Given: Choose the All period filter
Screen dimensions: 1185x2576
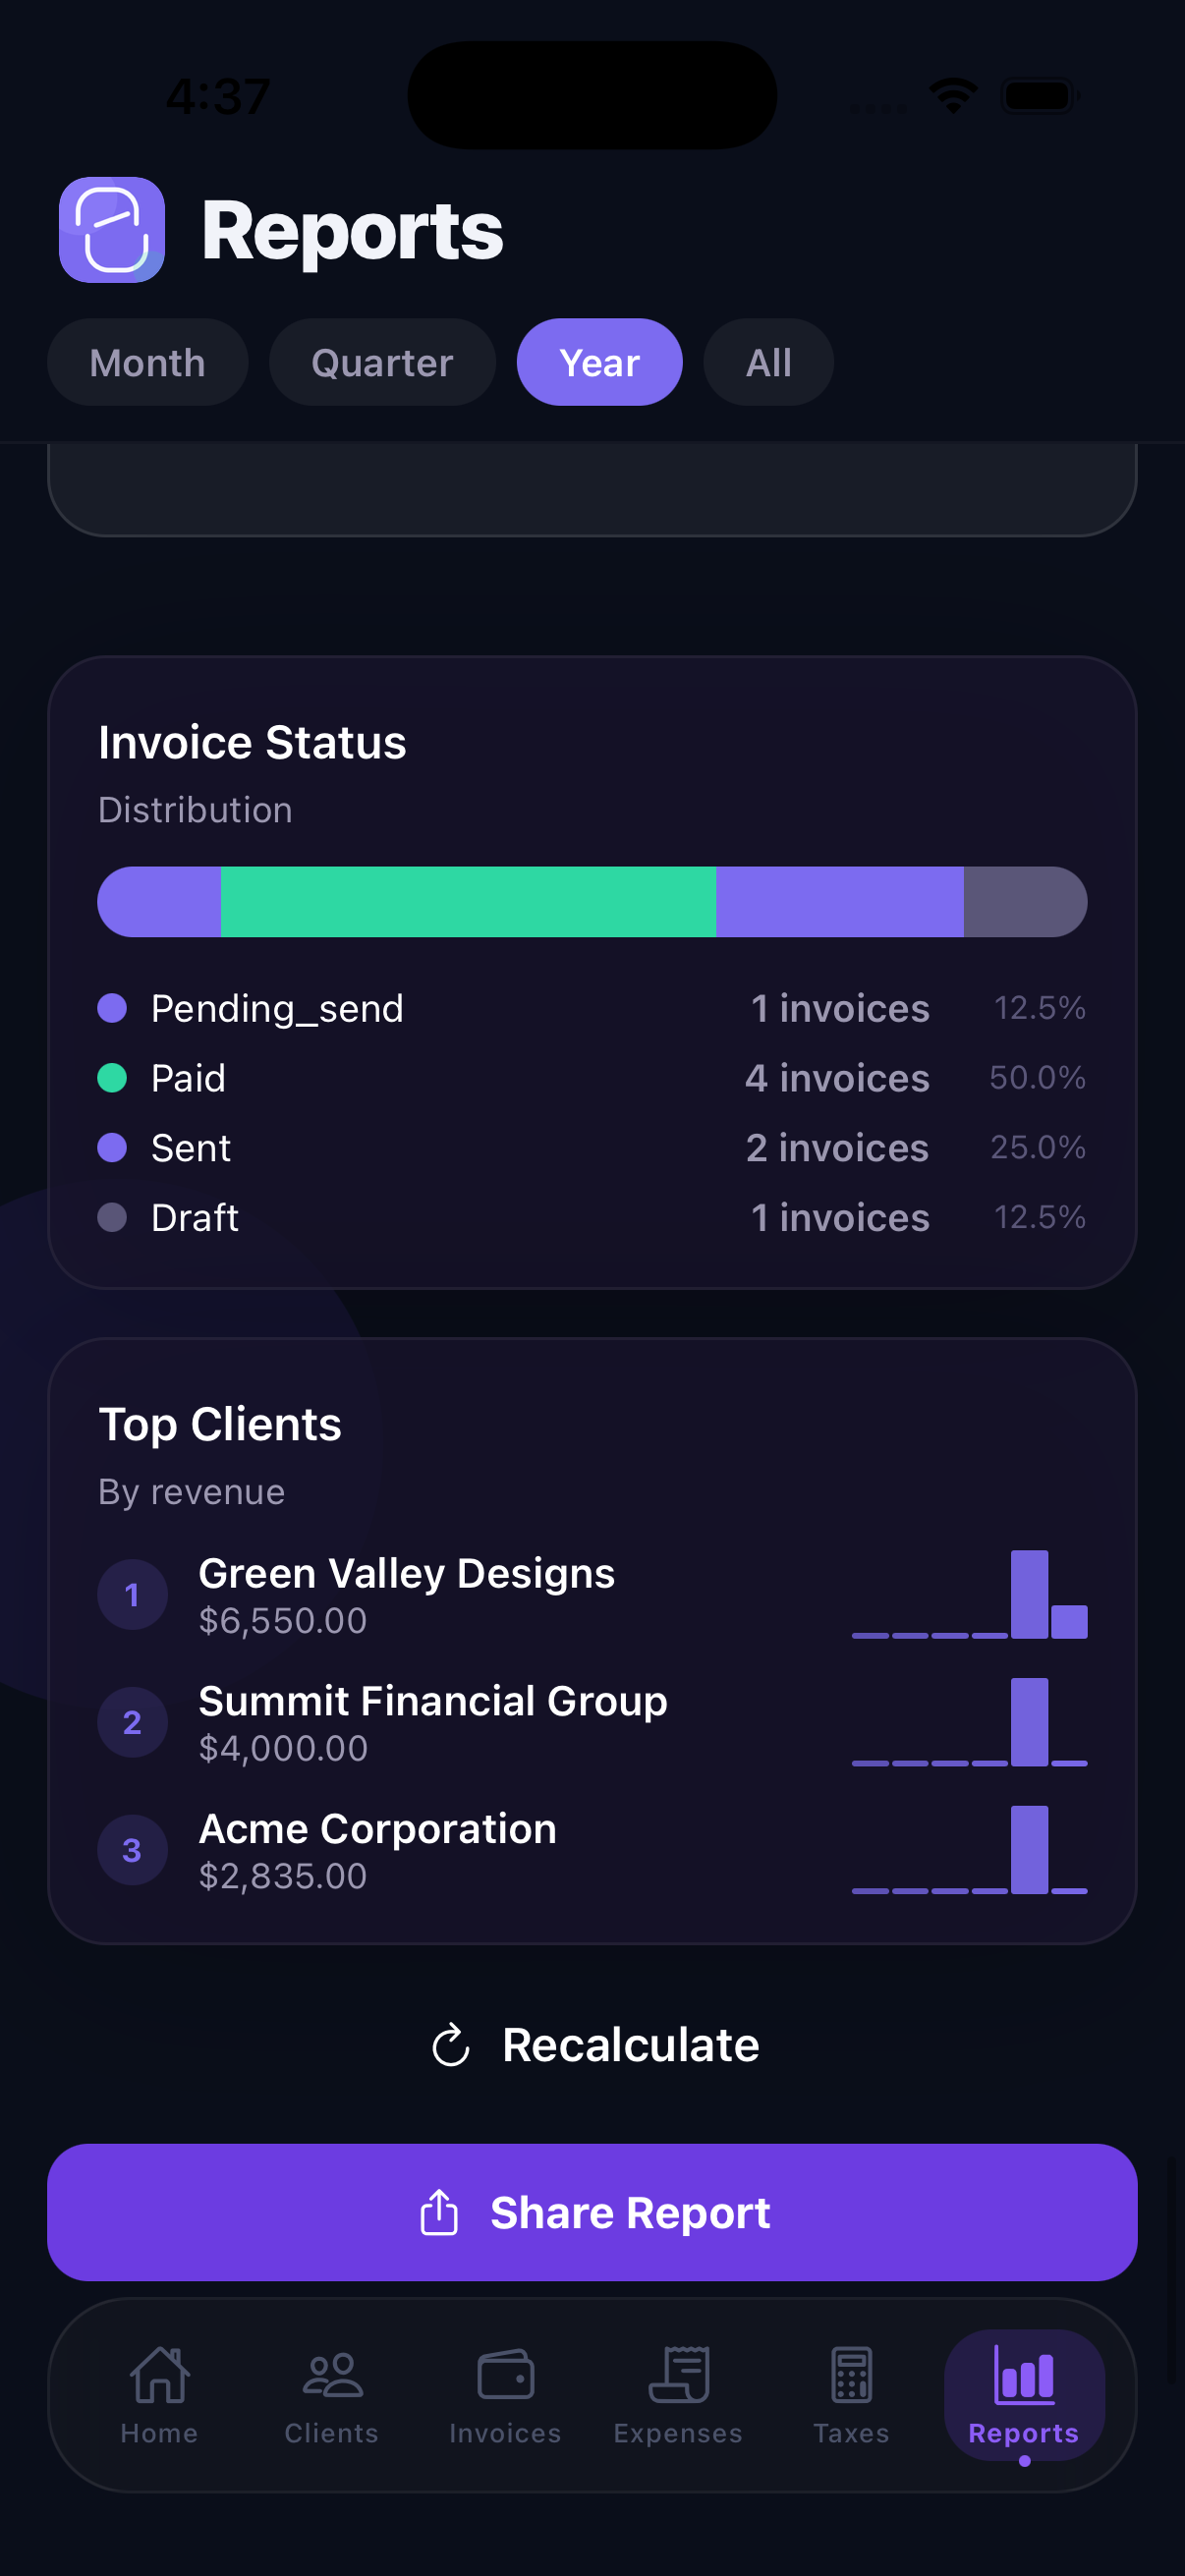Looking at the screenshot, I should coord(768,363).
